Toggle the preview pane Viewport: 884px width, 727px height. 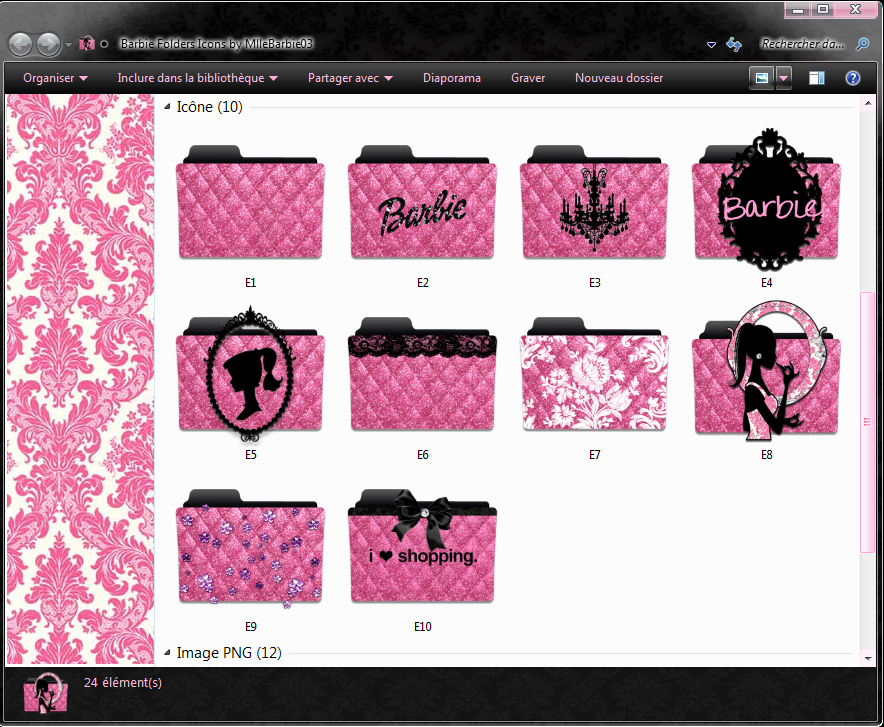pos(817,78)
